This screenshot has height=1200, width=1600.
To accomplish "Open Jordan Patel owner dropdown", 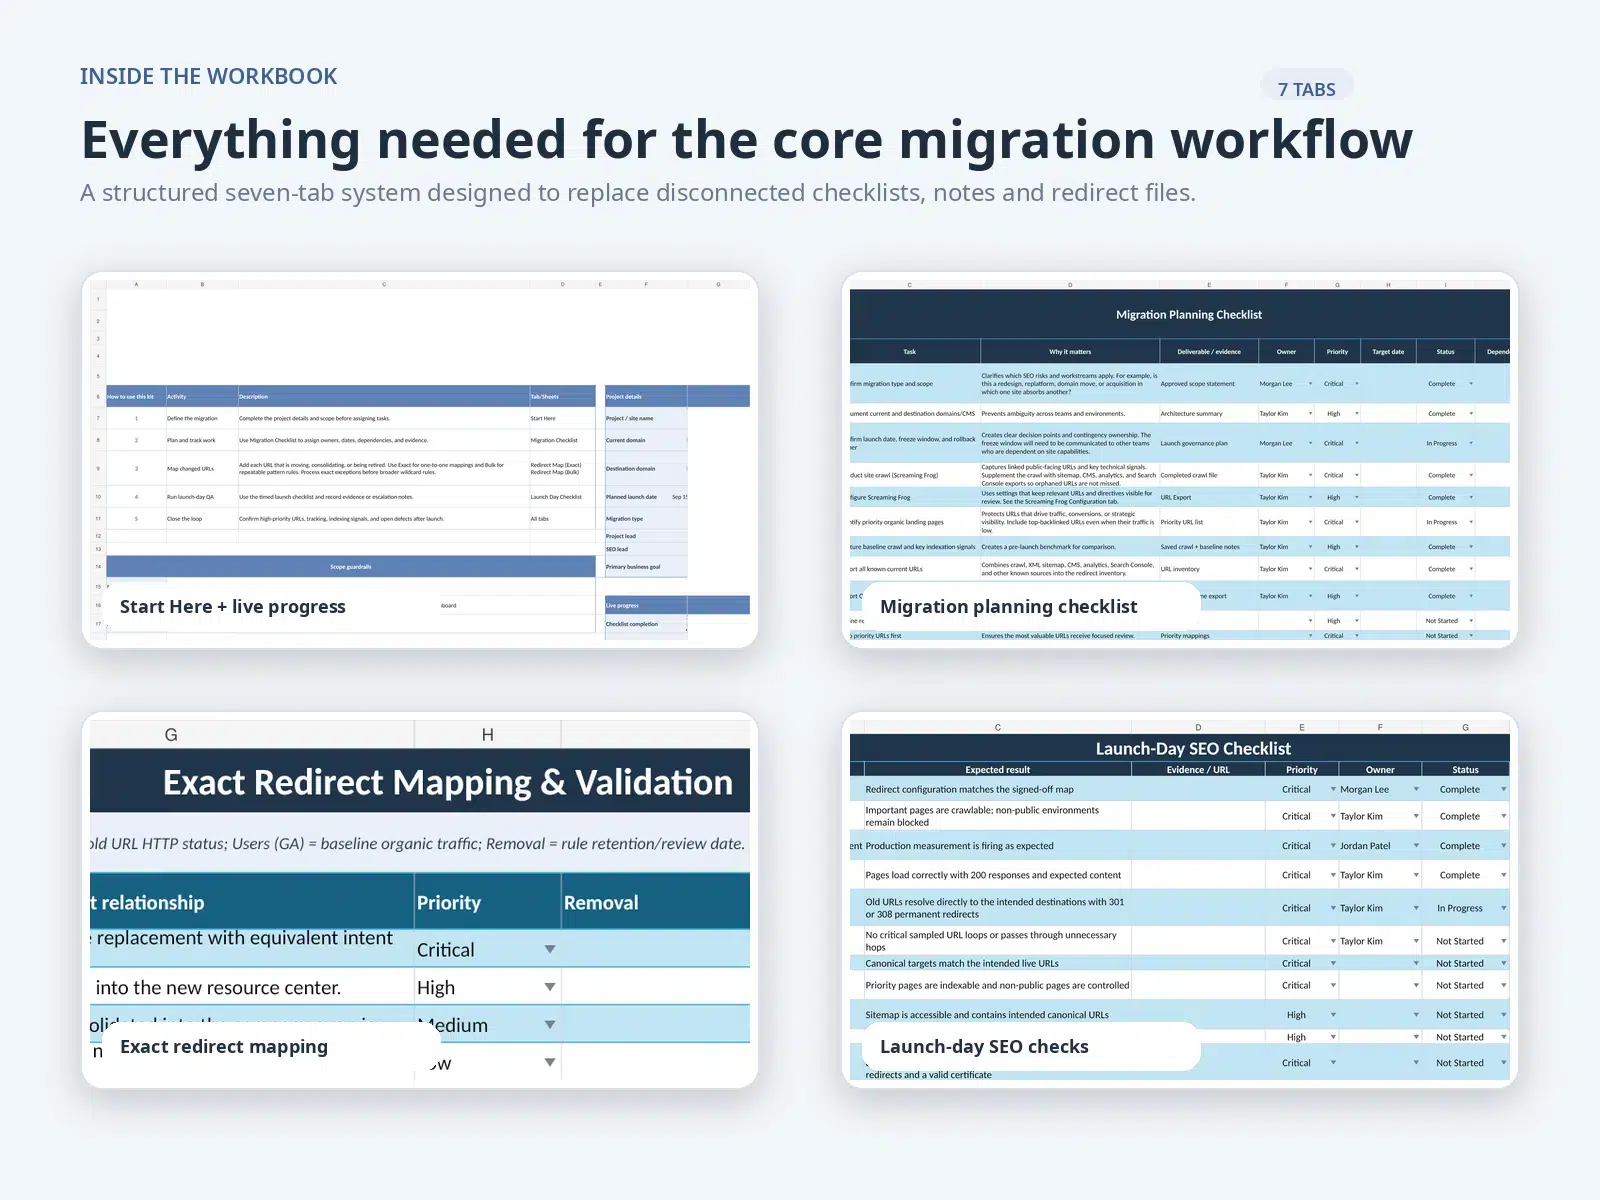I will (1416, 846).
